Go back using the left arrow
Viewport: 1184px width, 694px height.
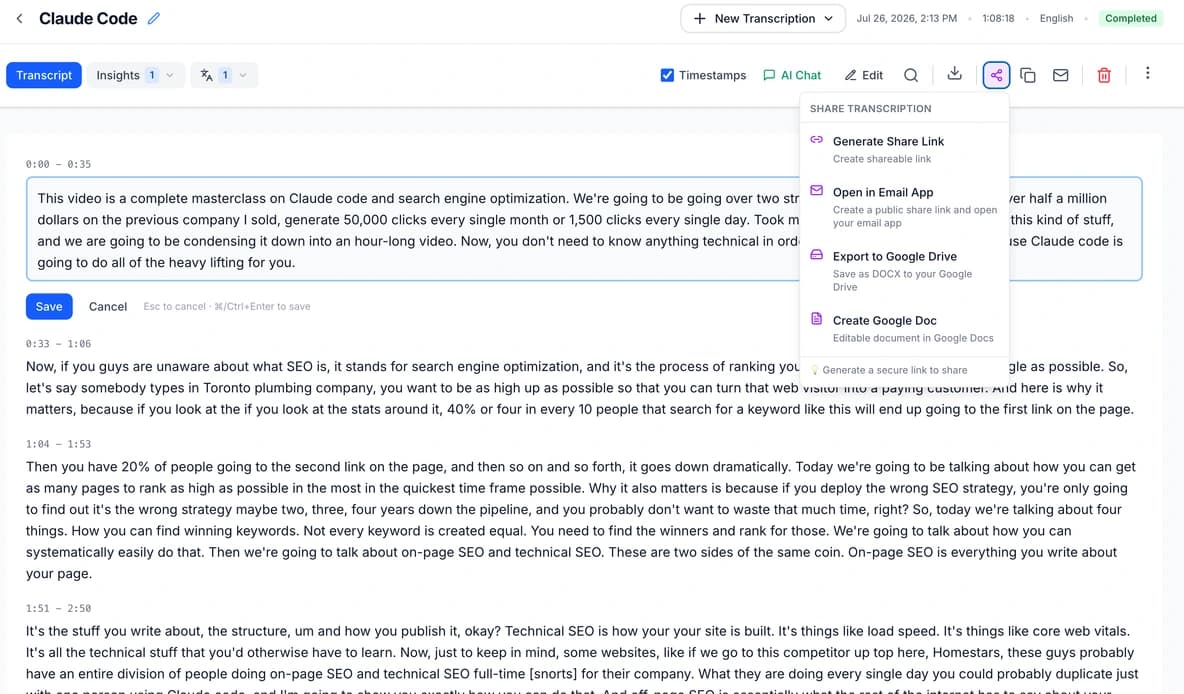click(x=20, y=18)
